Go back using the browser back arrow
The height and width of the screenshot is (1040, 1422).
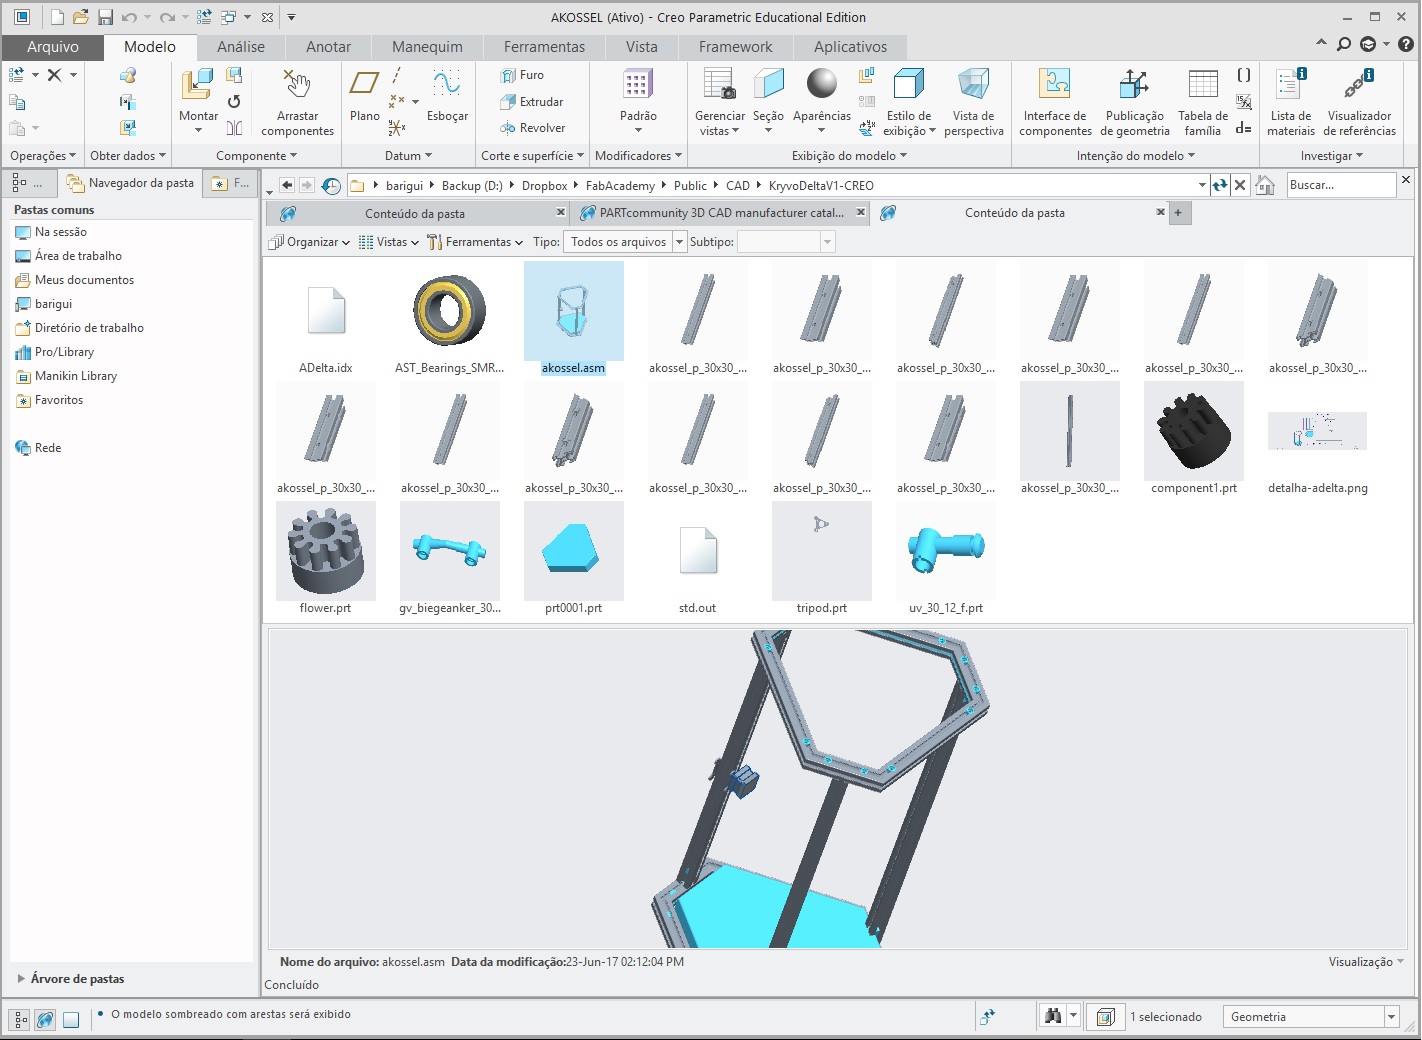coord(287,185)
